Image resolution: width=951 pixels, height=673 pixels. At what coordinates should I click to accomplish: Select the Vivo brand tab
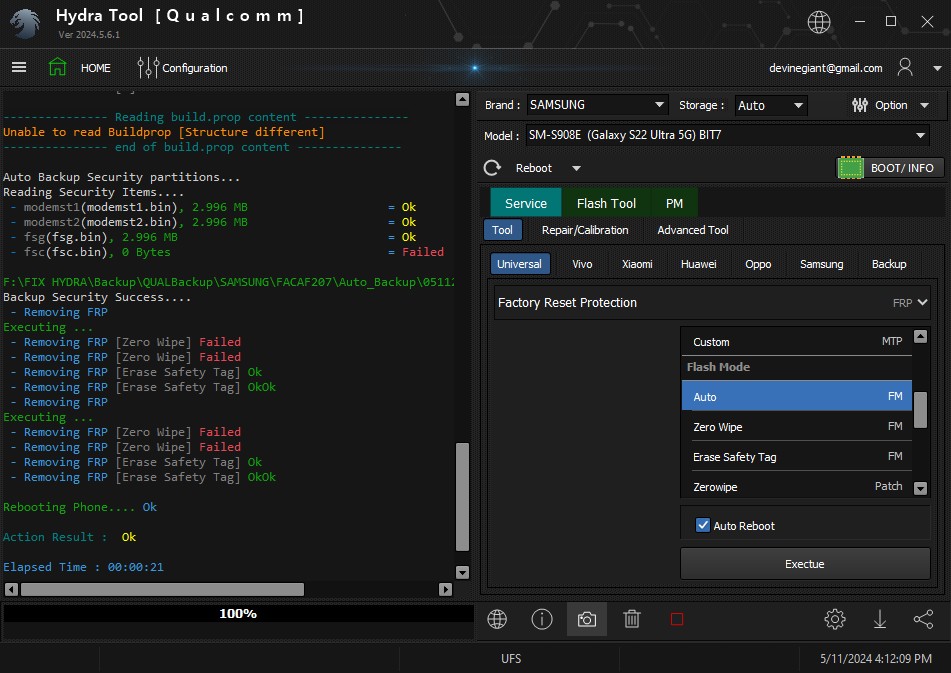tap(582, 264)
